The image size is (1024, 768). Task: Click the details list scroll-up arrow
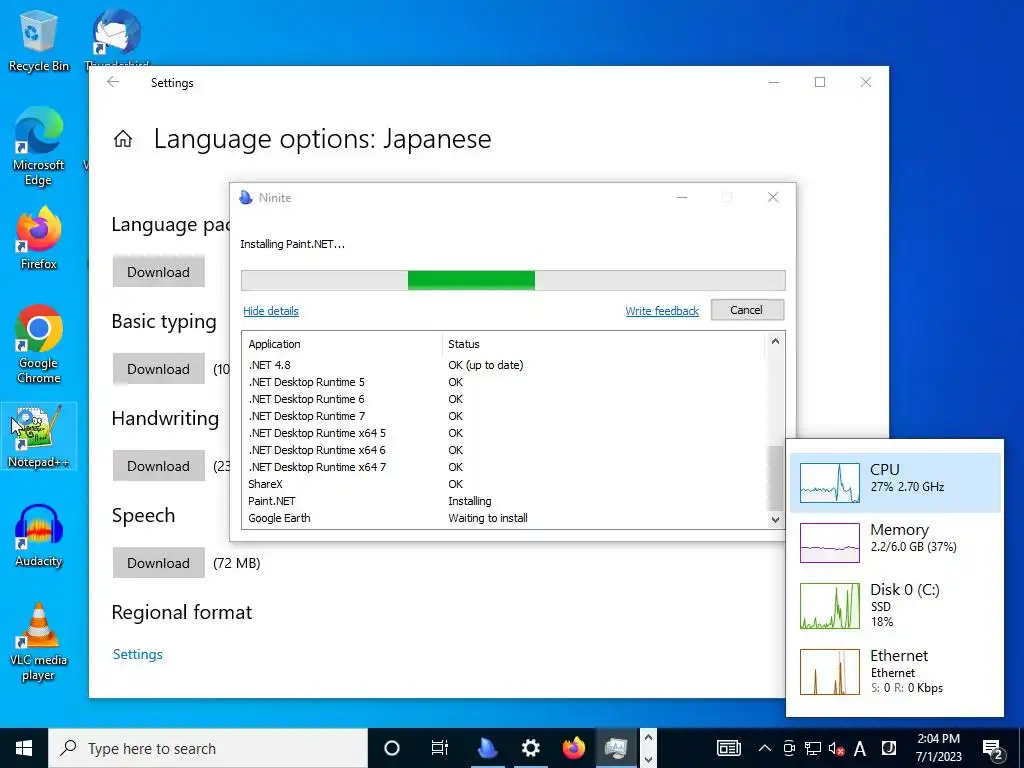(x=775, y=342)
